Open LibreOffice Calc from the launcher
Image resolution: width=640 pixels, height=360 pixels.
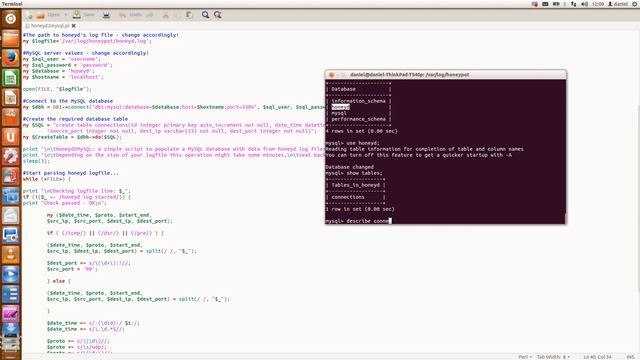tap(11, 78)
